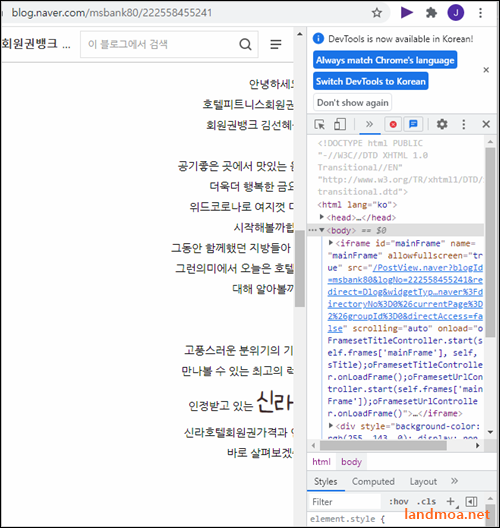This screenshot has width=500, height=528.
Task: Select the html lang="ko" line
Action: pyautogui.click(x=357, y=204)
